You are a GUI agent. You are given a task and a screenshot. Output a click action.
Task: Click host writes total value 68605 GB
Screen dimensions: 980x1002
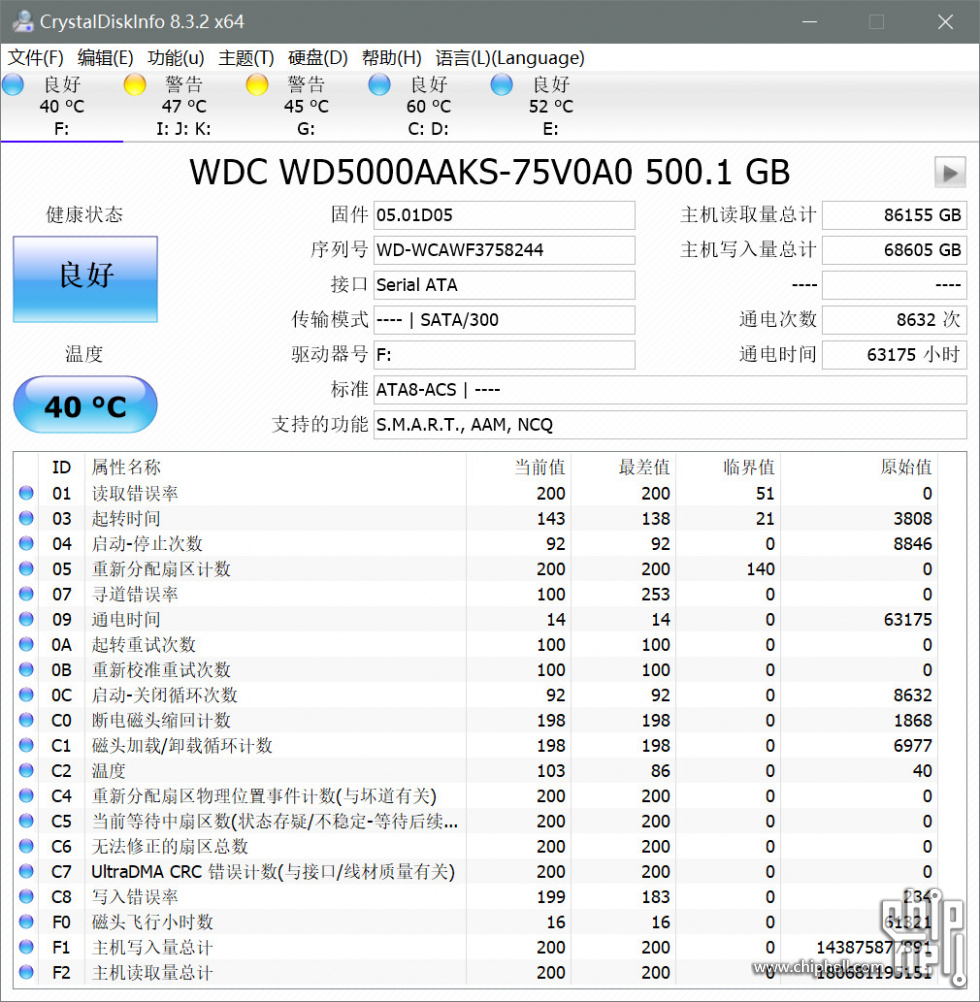click(x=894, y=250)
